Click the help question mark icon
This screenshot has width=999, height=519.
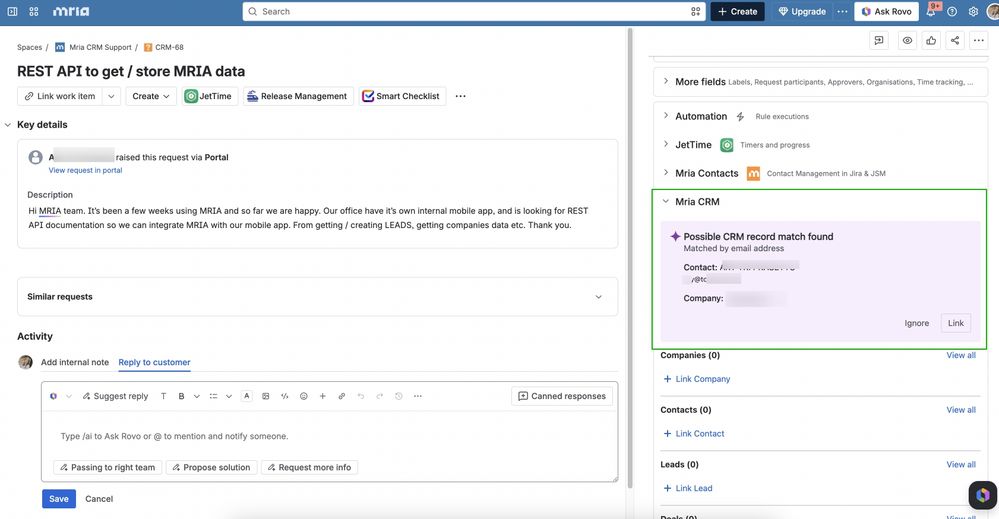(952, 11)
